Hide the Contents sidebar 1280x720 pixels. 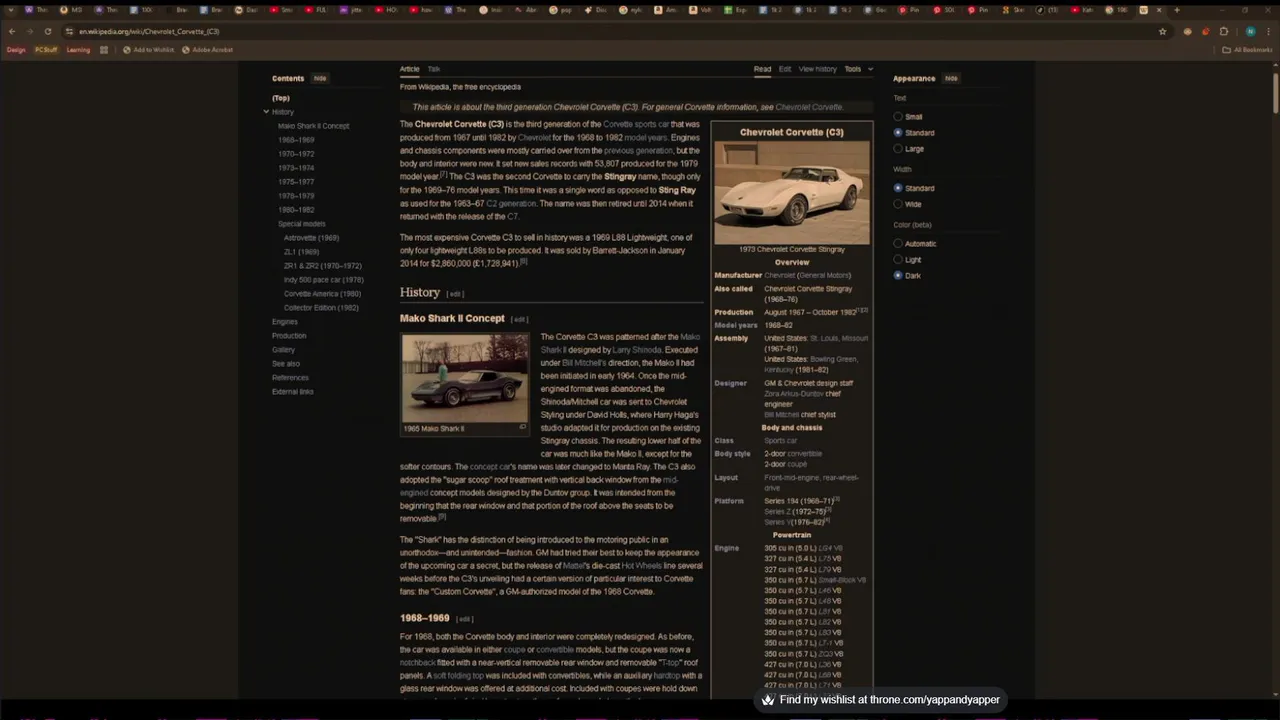tap(320, 78)
